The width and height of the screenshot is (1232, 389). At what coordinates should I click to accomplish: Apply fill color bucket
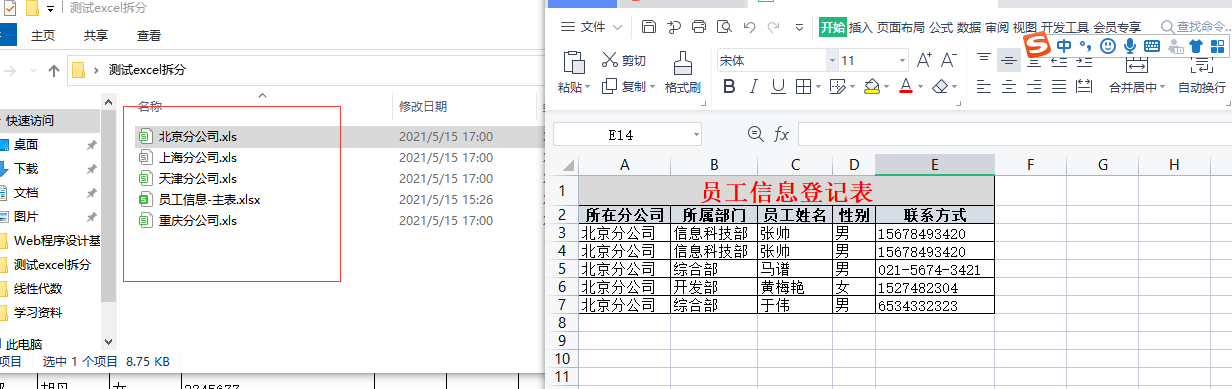[x=871, y=87]
